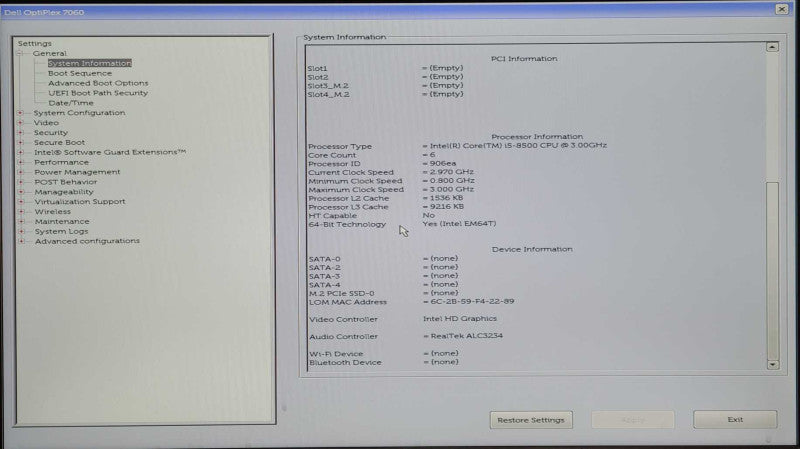800x449 pixels.
Task: Click the Restore Settings button
Action: pos(531,420)
